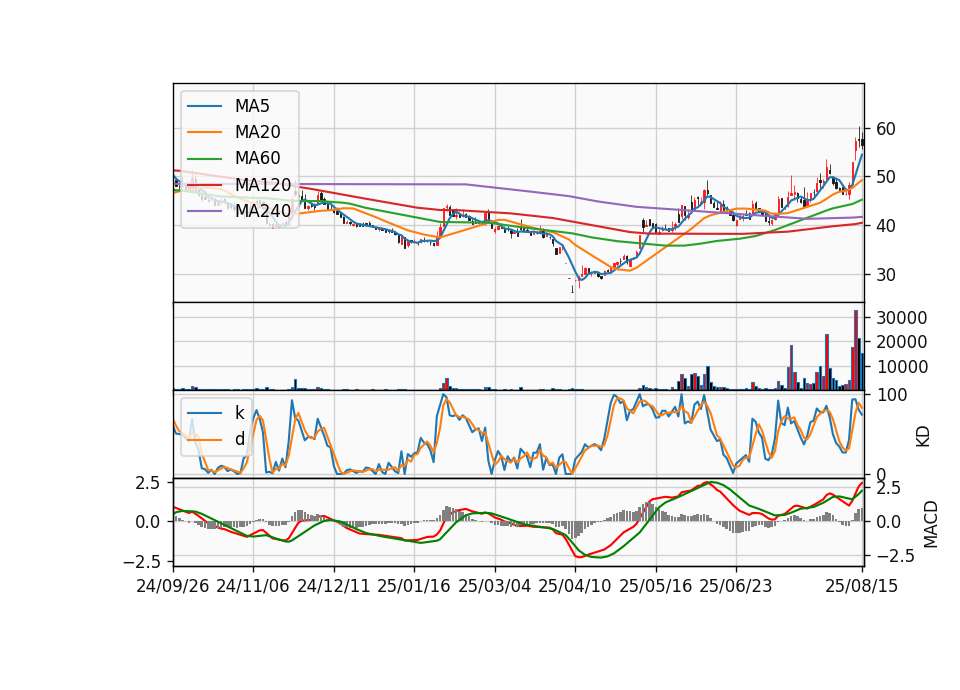
Task: Click the 24/12/11 date label
Action: (334, 586)
